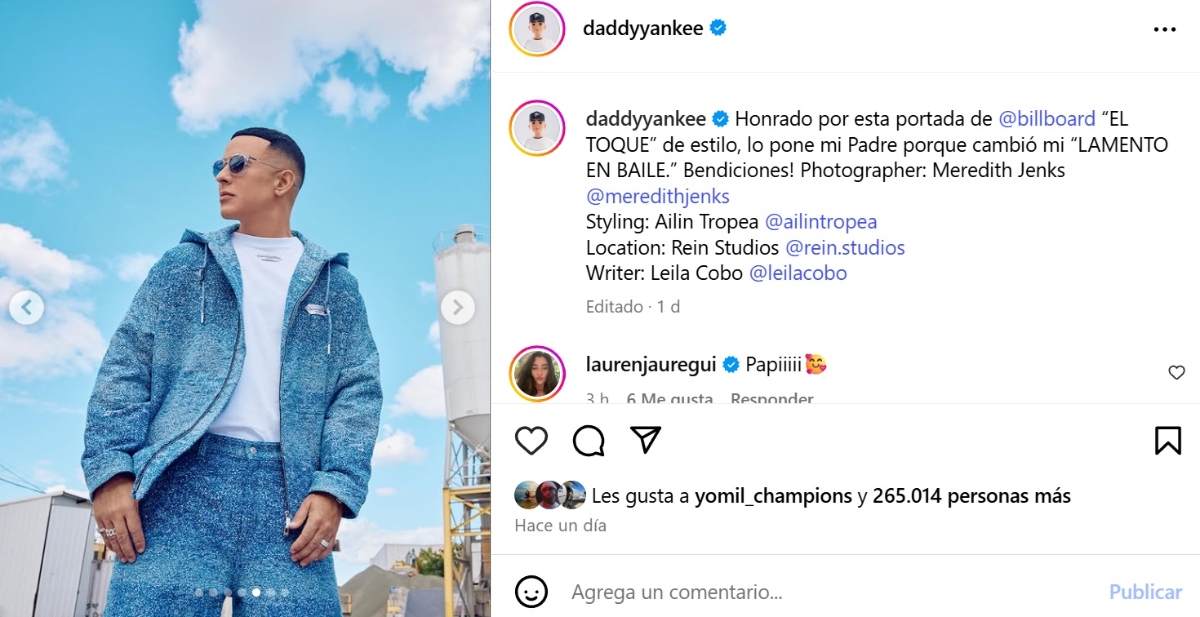This screenshot has height=617, width=1200.
Task: Open the three-dot more options menu
Action: point(1165,30)
